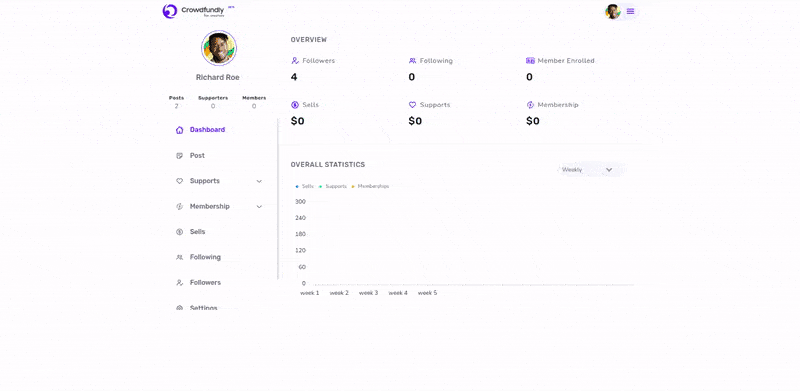The image size is (800, 391).
Task: Toggle the Supports chart legend item
Action: 333,186
